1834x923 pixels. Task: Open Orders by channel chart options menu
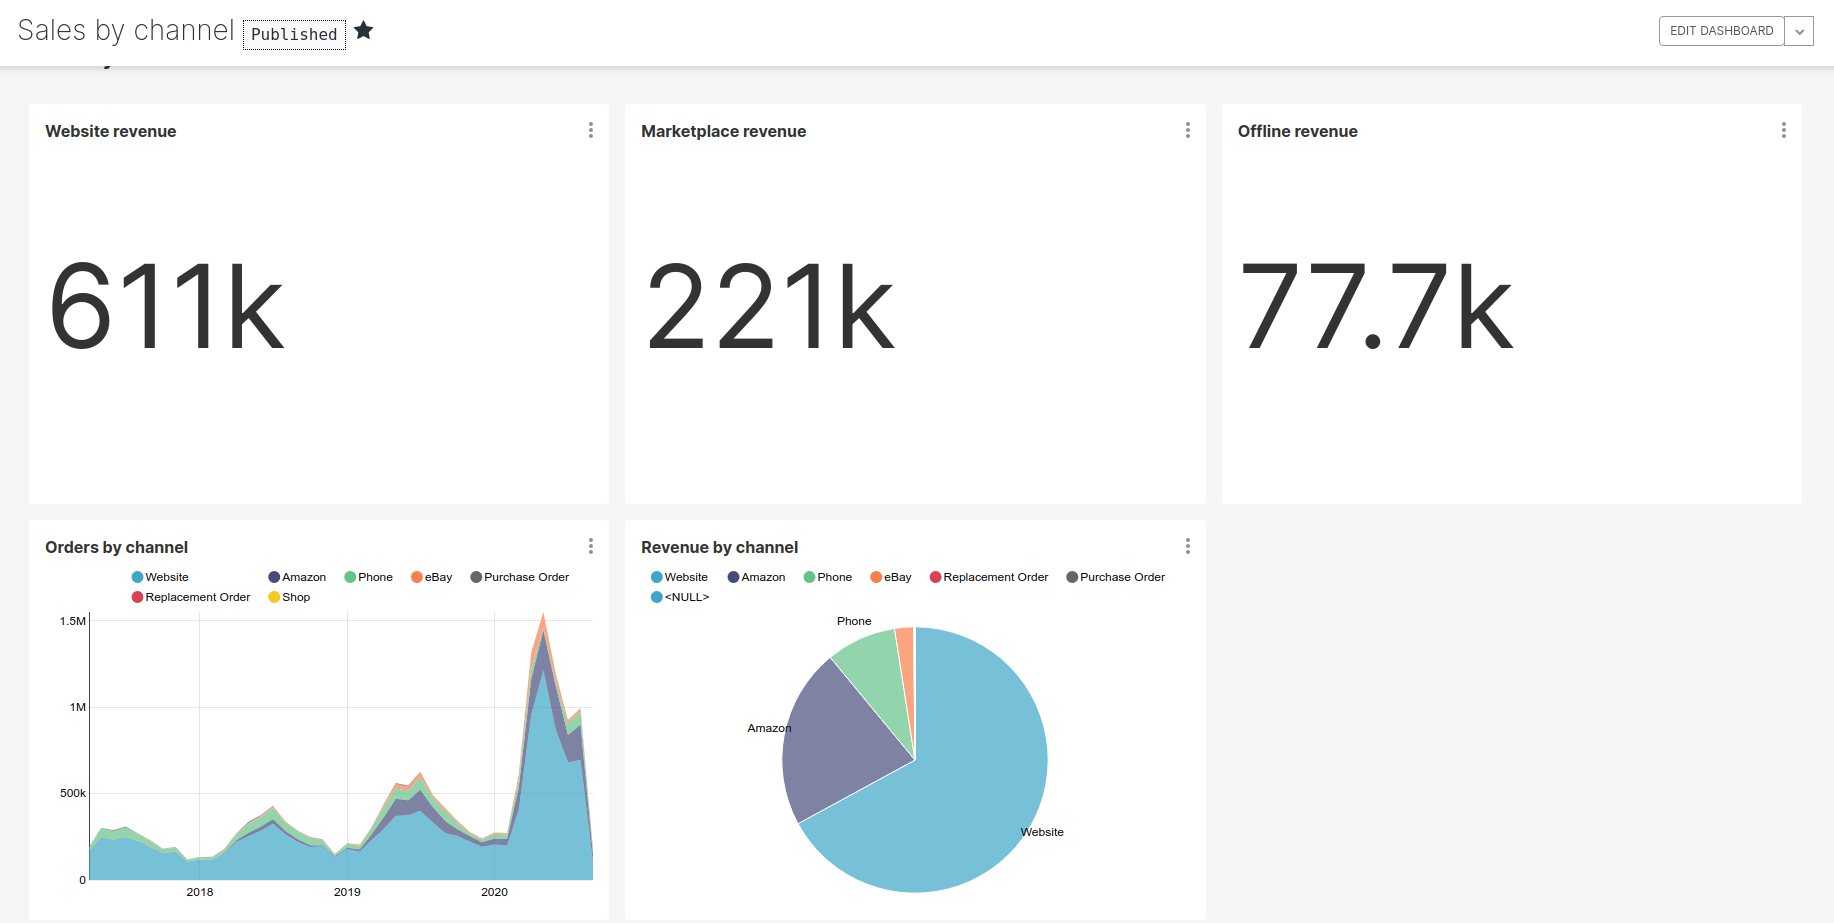(591, 546)
